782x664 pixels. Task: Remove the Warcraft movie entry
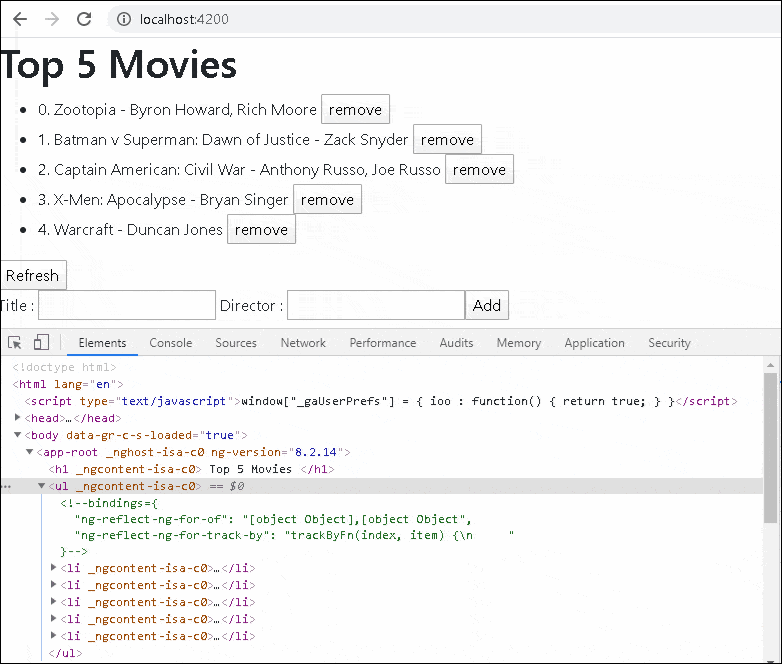pyautogui.click(x=261, y=229)
